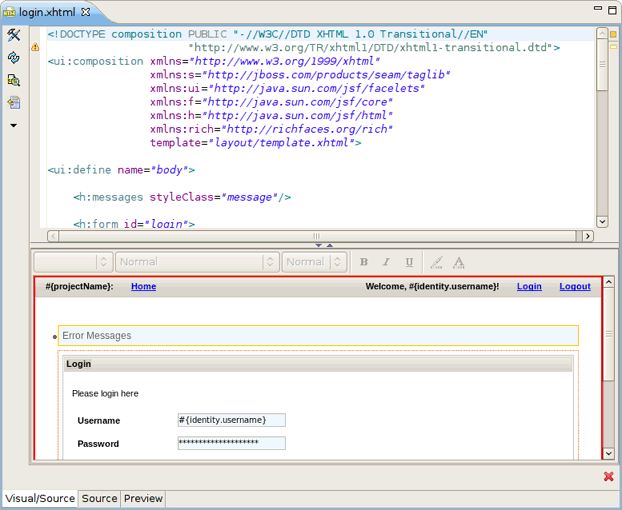Click visual pane scroll down arrow
622x510 pixels.
(609, 453)
